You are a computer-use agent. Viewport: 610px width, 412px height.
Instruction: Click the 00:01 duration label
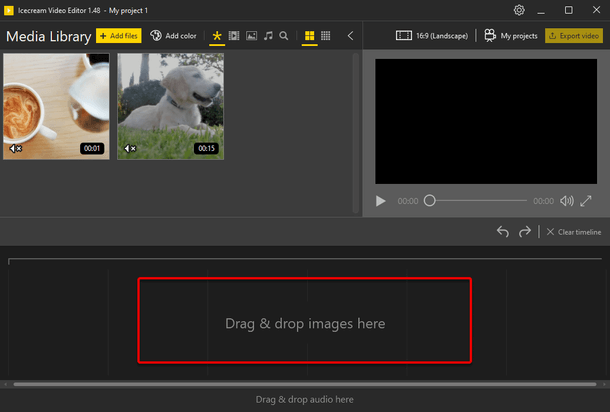(92, 148)
